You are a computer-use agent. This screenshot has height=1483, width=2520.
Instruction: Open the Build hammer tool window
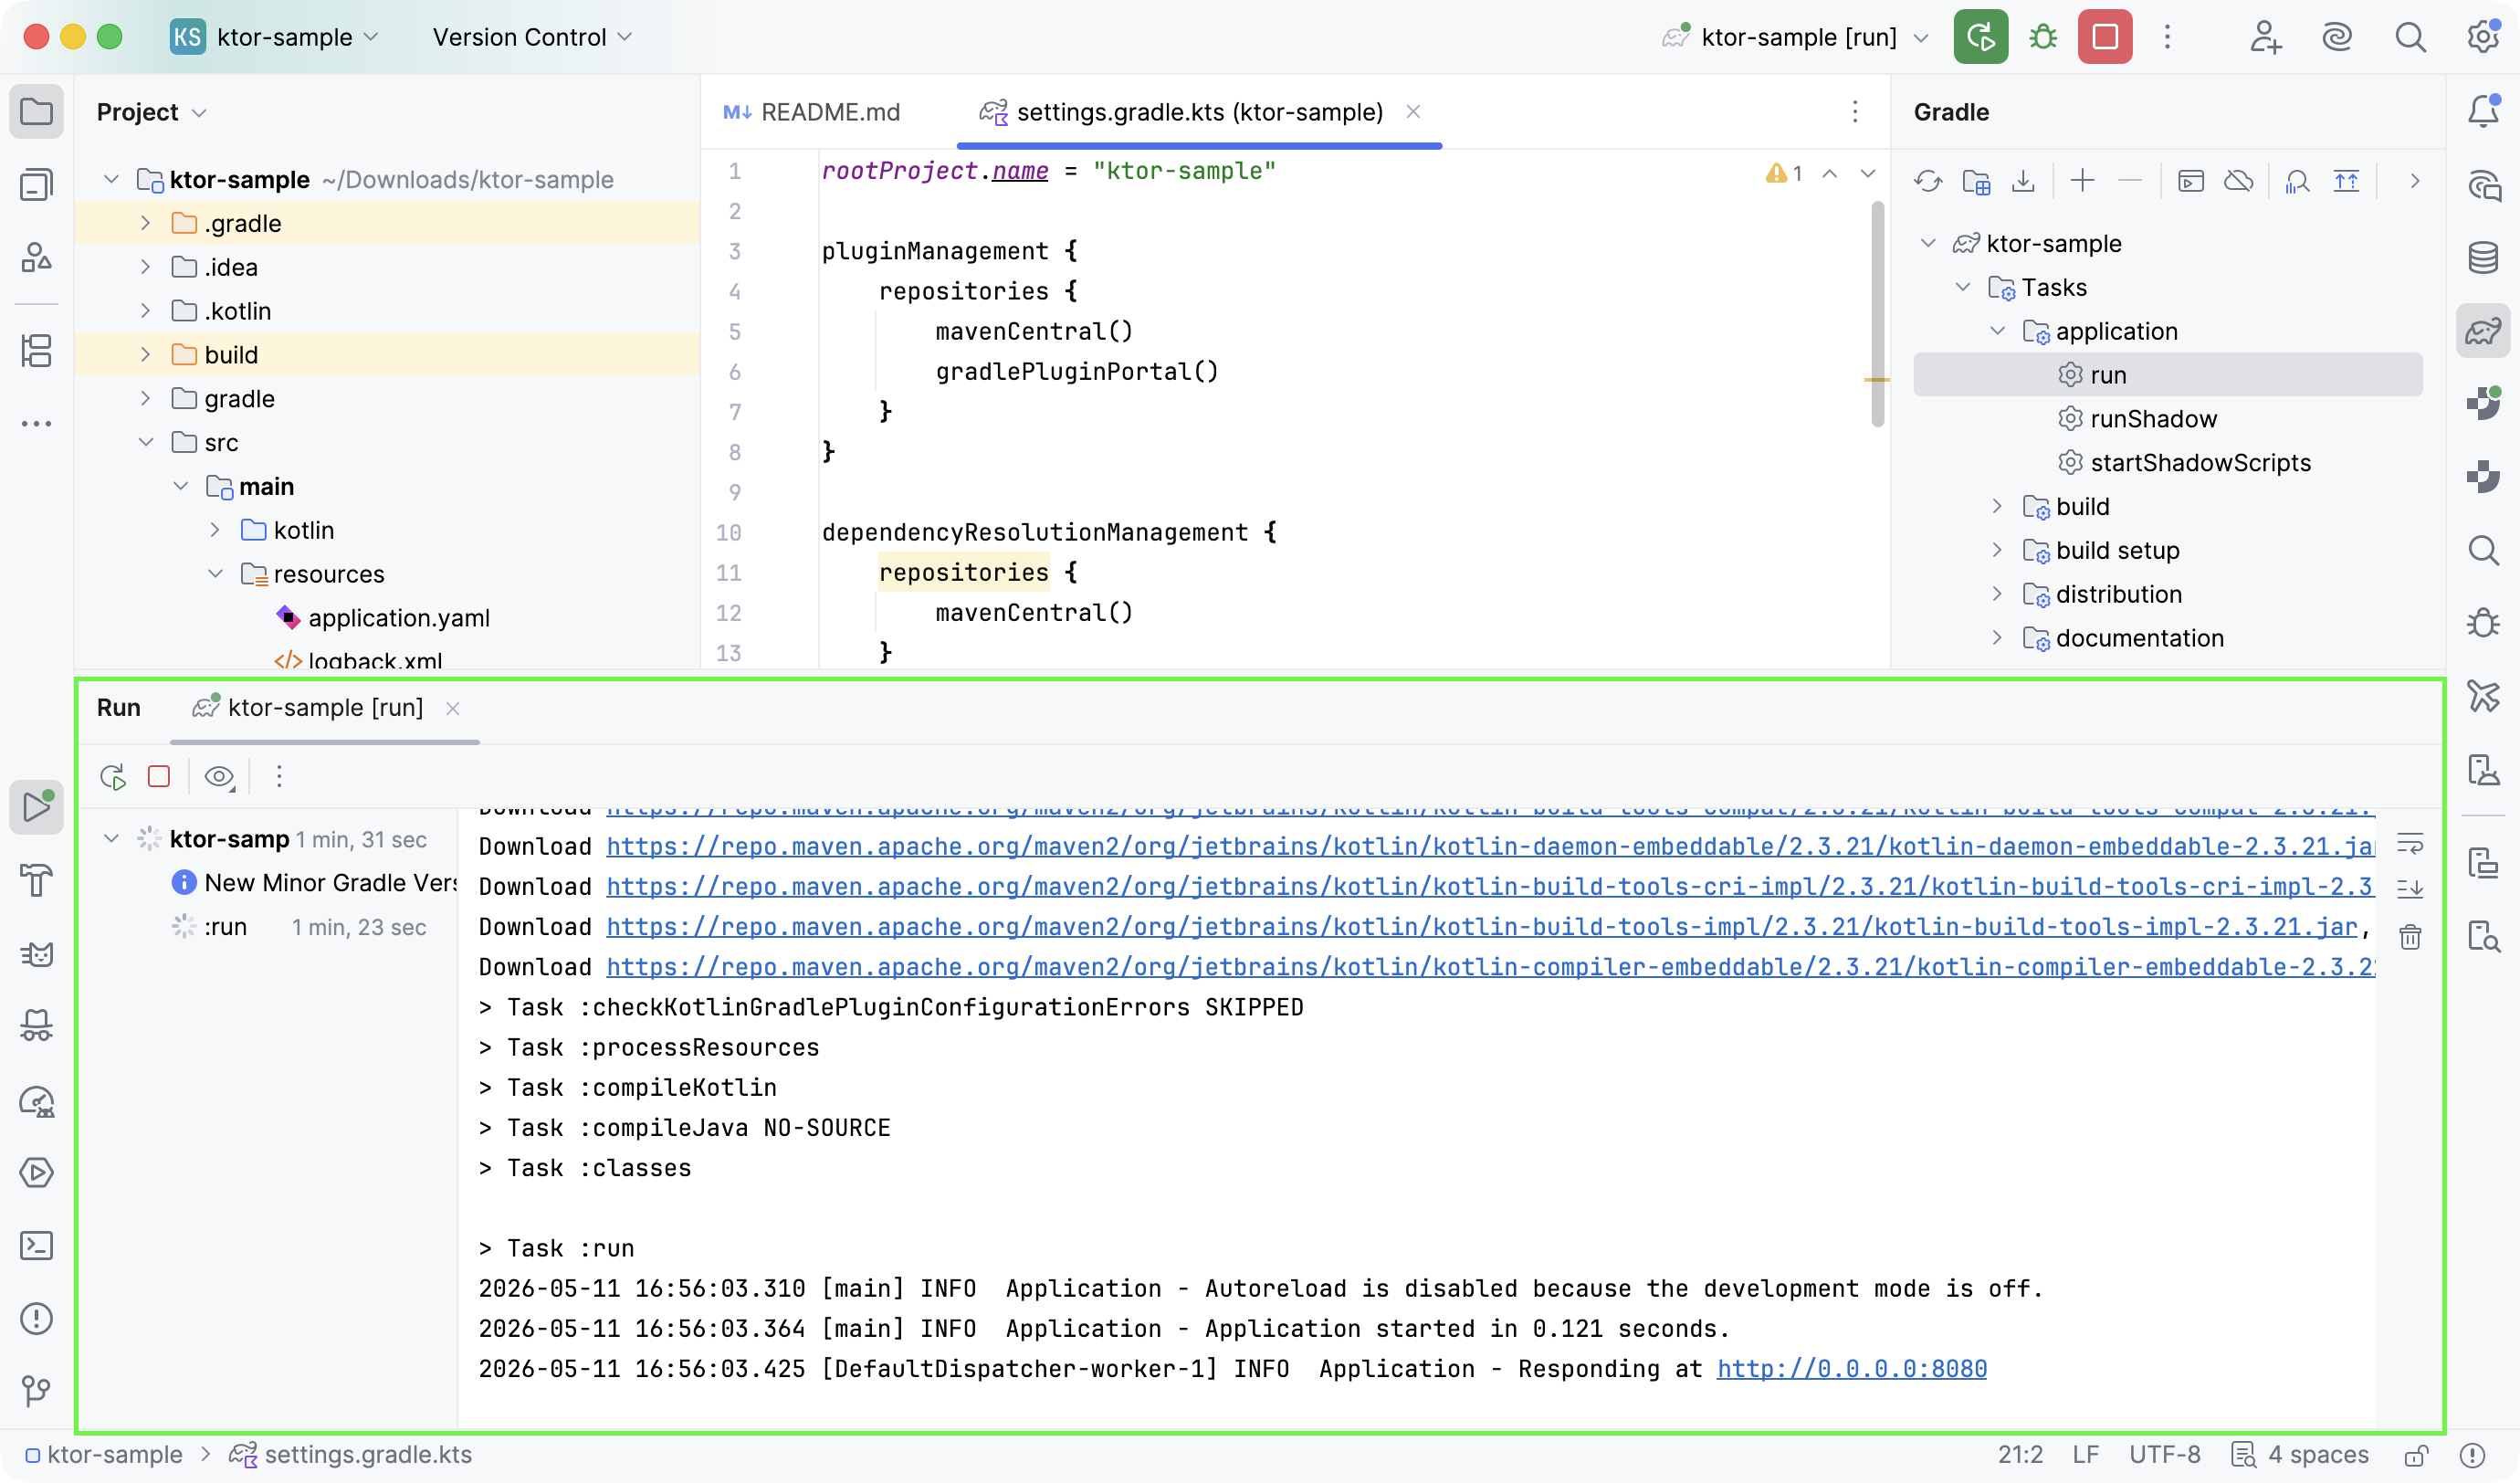pyautogui.click(x=36, y=880)
